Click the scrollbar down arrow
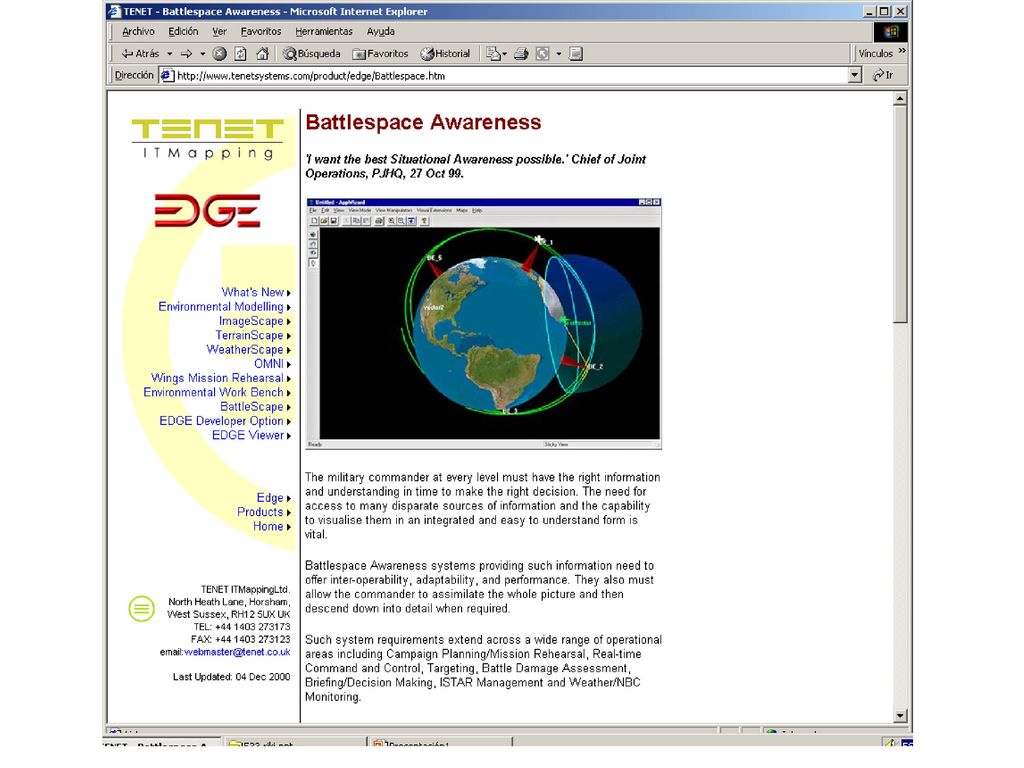The image size is (1024, 768). (x=900, y=716)
